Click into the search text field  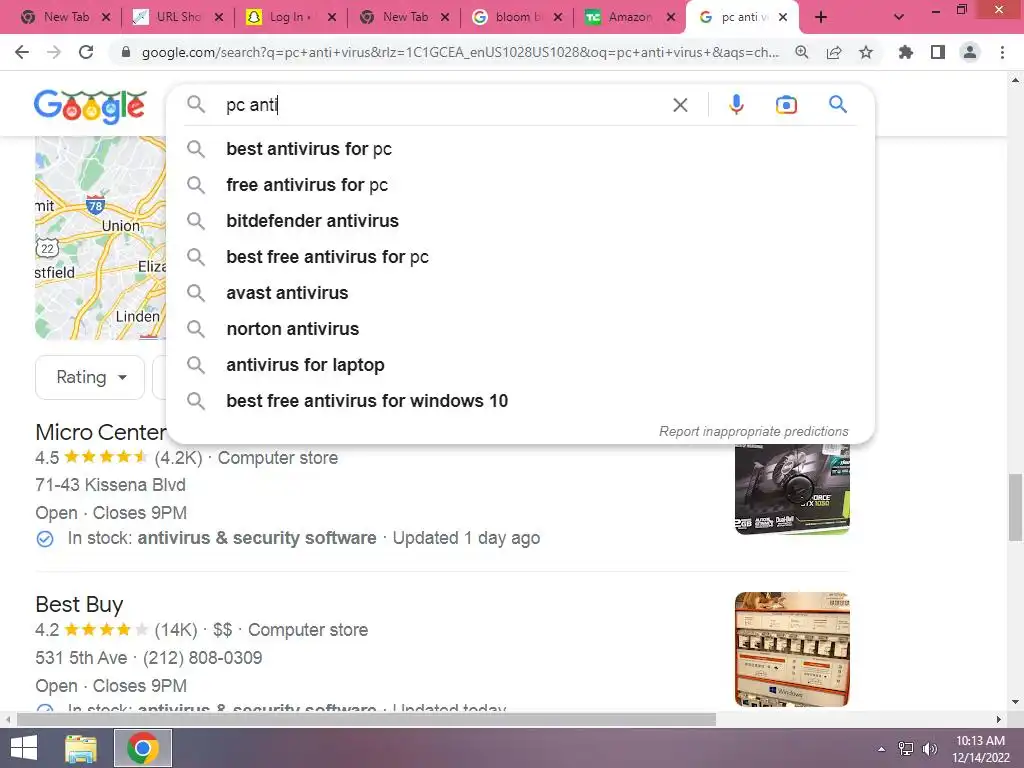click(x=444, y=104)
